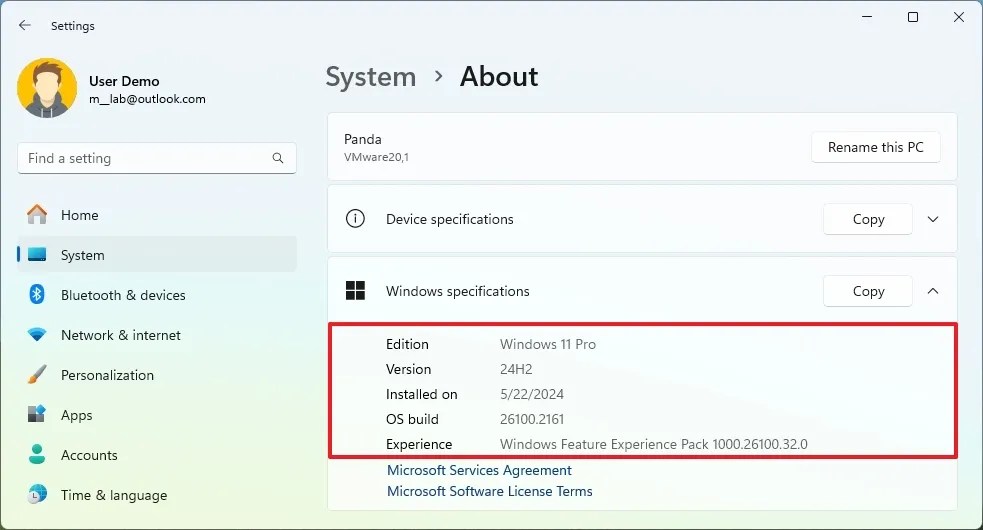
Task: Click Rename this PC button
Action: 875,147
